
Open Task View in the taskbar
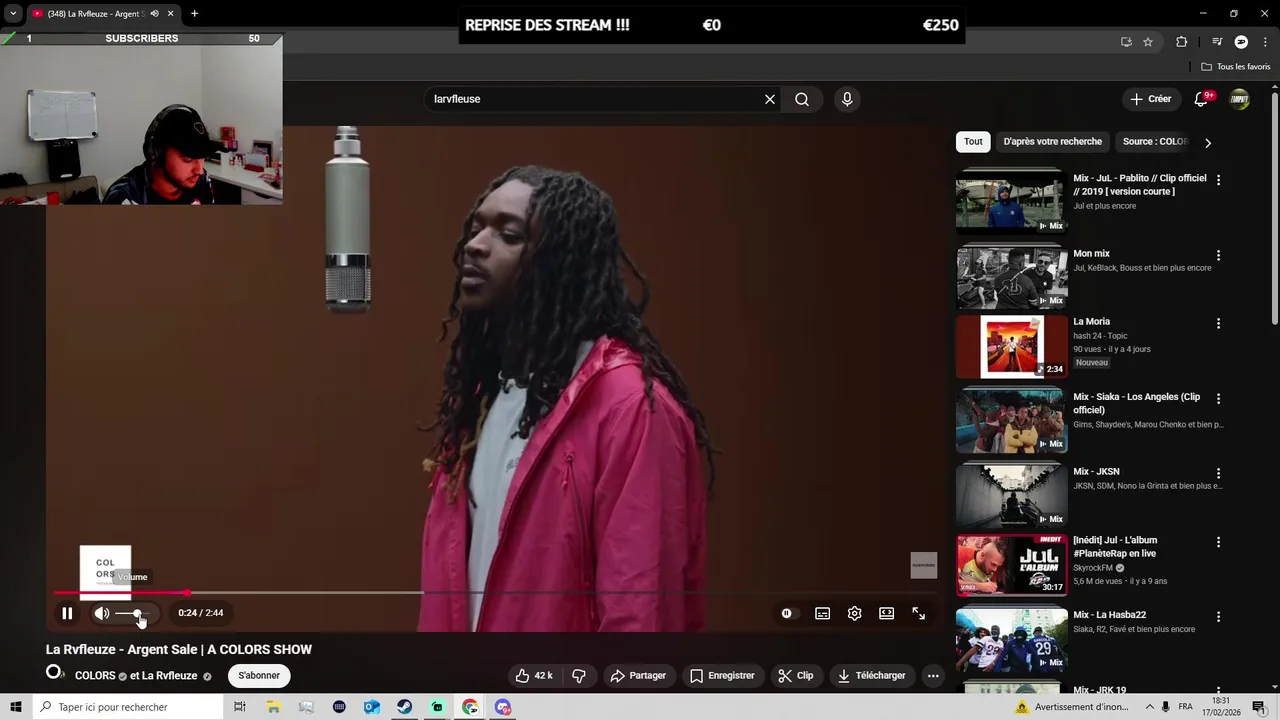click(x=240, y=707)
